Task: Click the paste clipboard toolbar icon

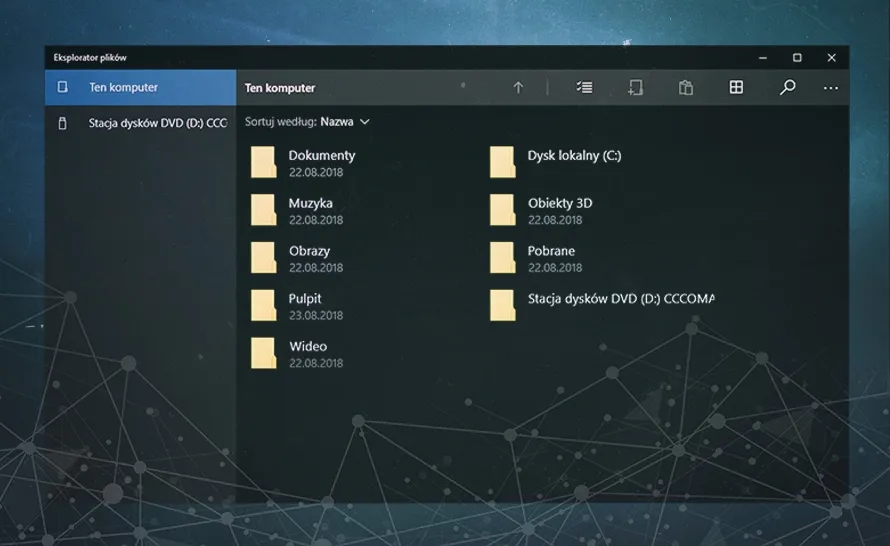Action: (x=686, y=87)
